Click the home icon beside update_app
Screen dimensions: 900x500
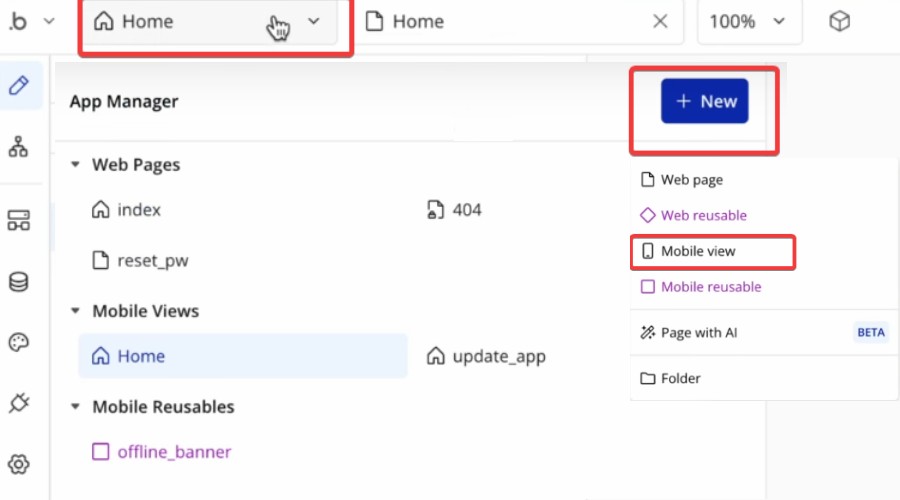tap(436, 356)
